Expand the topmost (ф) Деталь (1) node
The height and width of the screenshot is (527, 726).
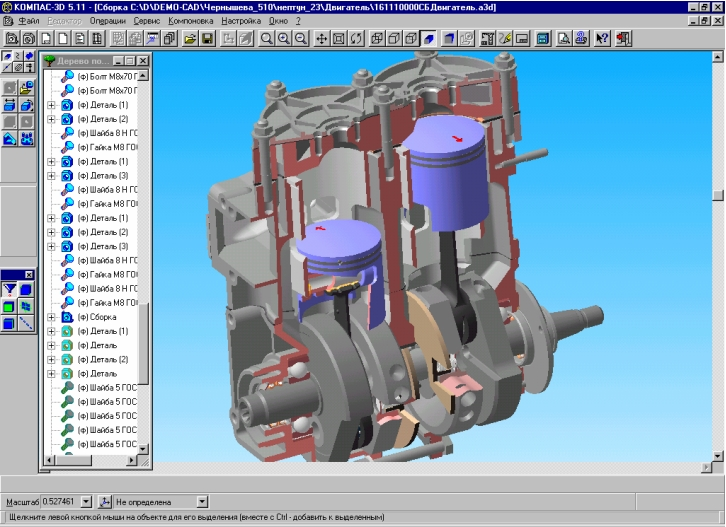[51, 105]
